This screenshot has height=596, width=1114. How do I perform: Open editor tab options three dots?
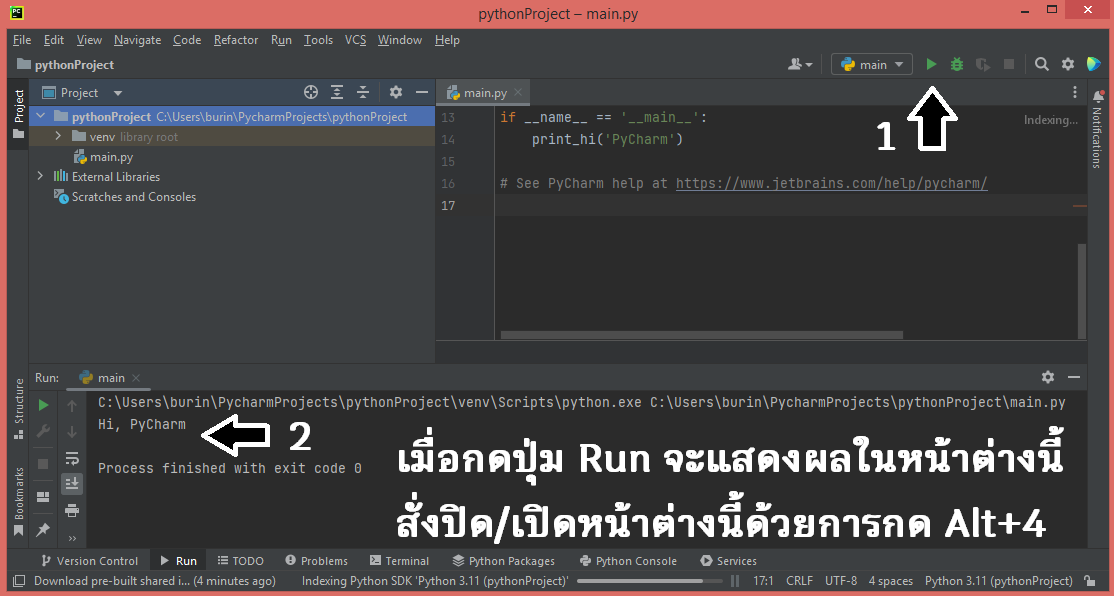pyautogui.click(x=1075, y=92)
